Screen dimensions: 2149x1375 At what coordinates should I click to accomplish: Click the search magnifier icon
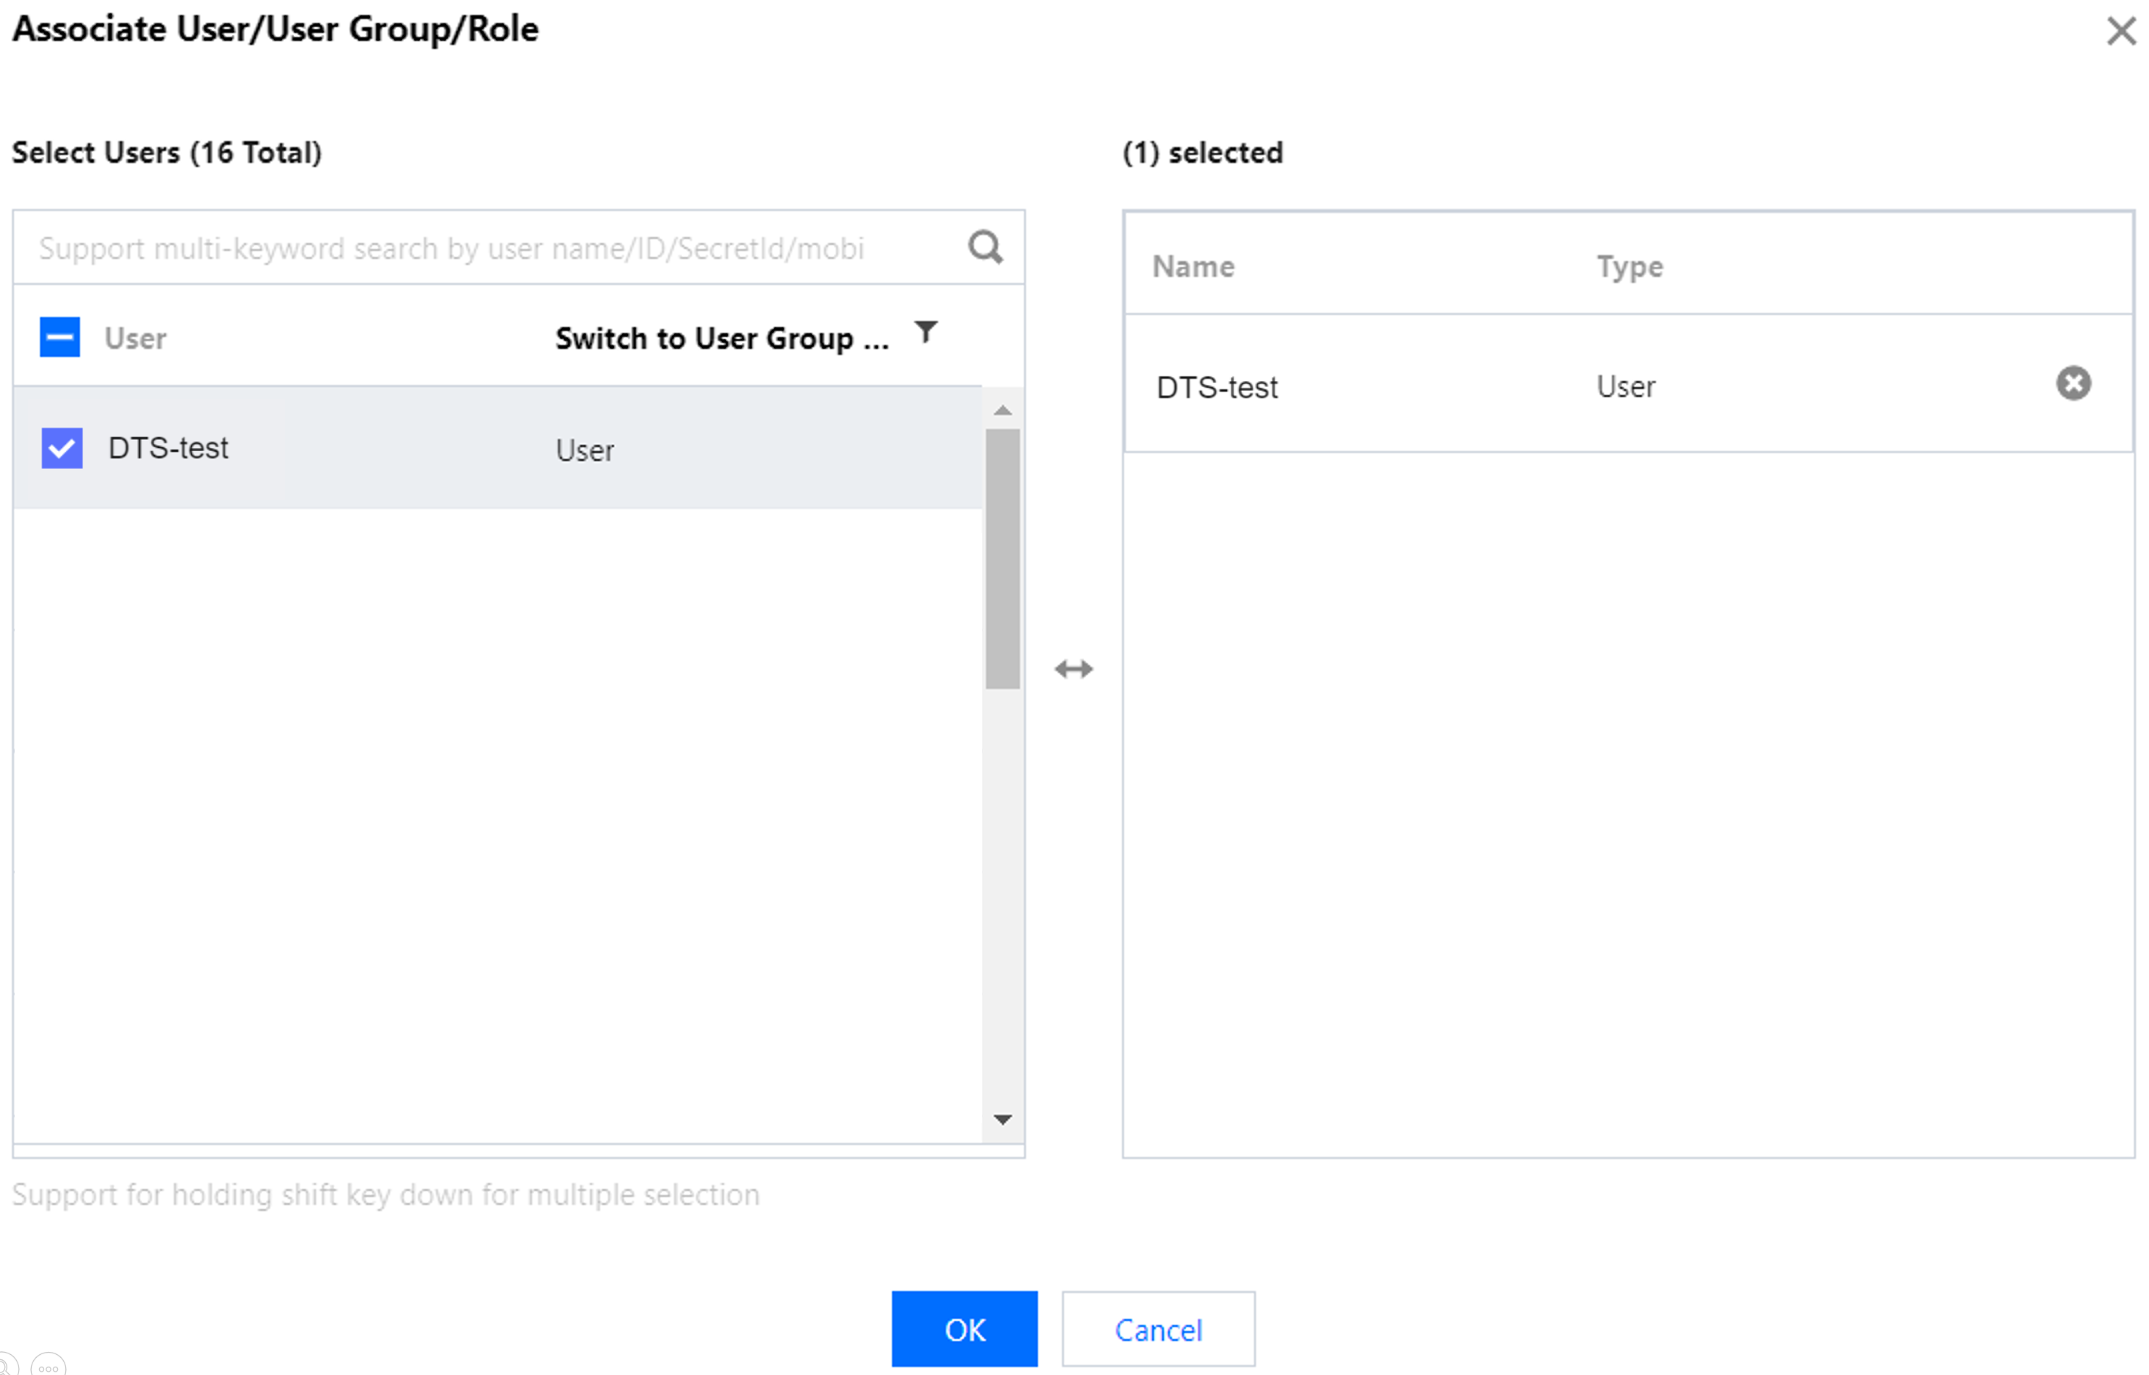click(x=985, y=246)
